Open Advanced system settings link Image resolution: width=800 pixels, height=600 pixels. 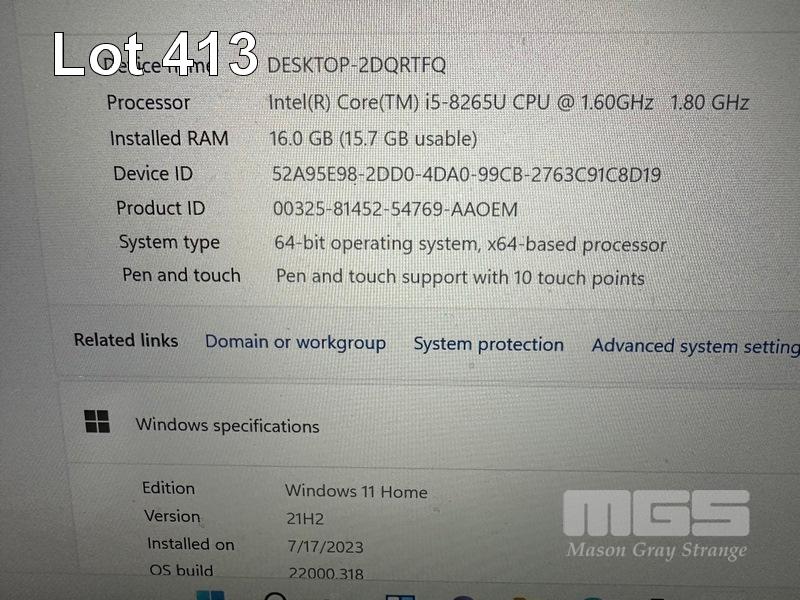pos(695,346)
